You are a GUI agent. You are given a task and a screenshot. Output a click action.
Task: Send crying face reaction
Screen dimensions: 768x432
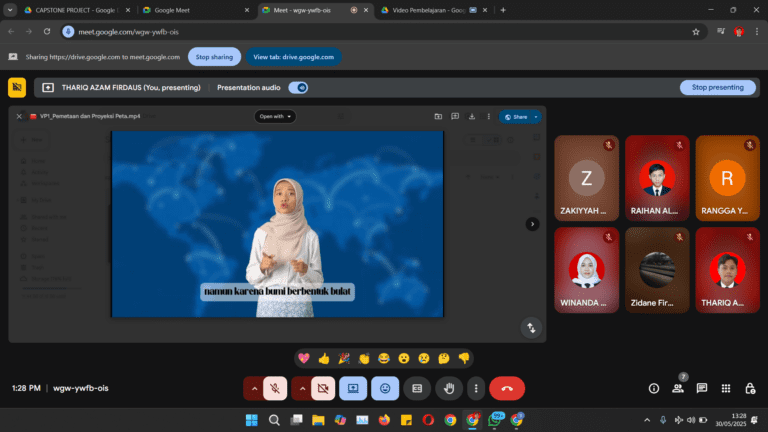click(x=424, y=359)
